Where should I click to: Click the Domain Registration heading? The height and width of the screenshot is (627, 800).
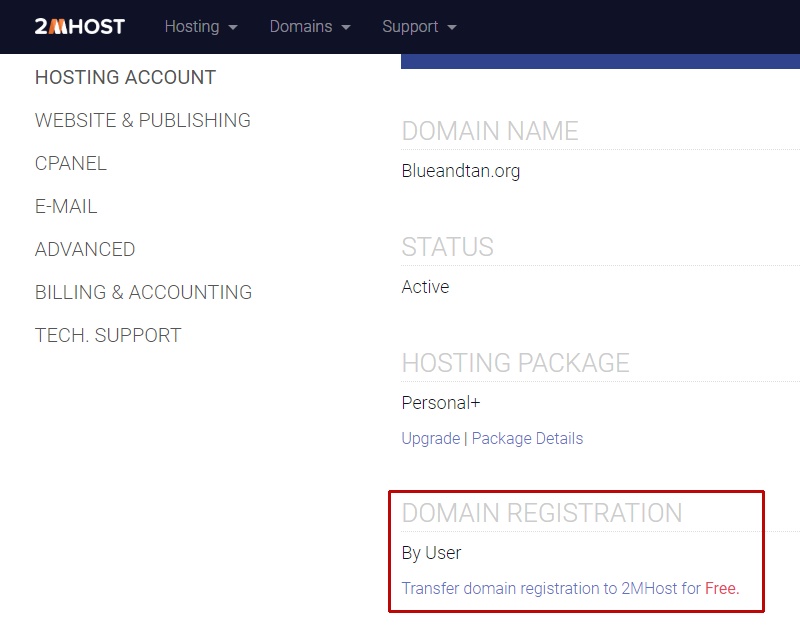[x=542, y=513]
